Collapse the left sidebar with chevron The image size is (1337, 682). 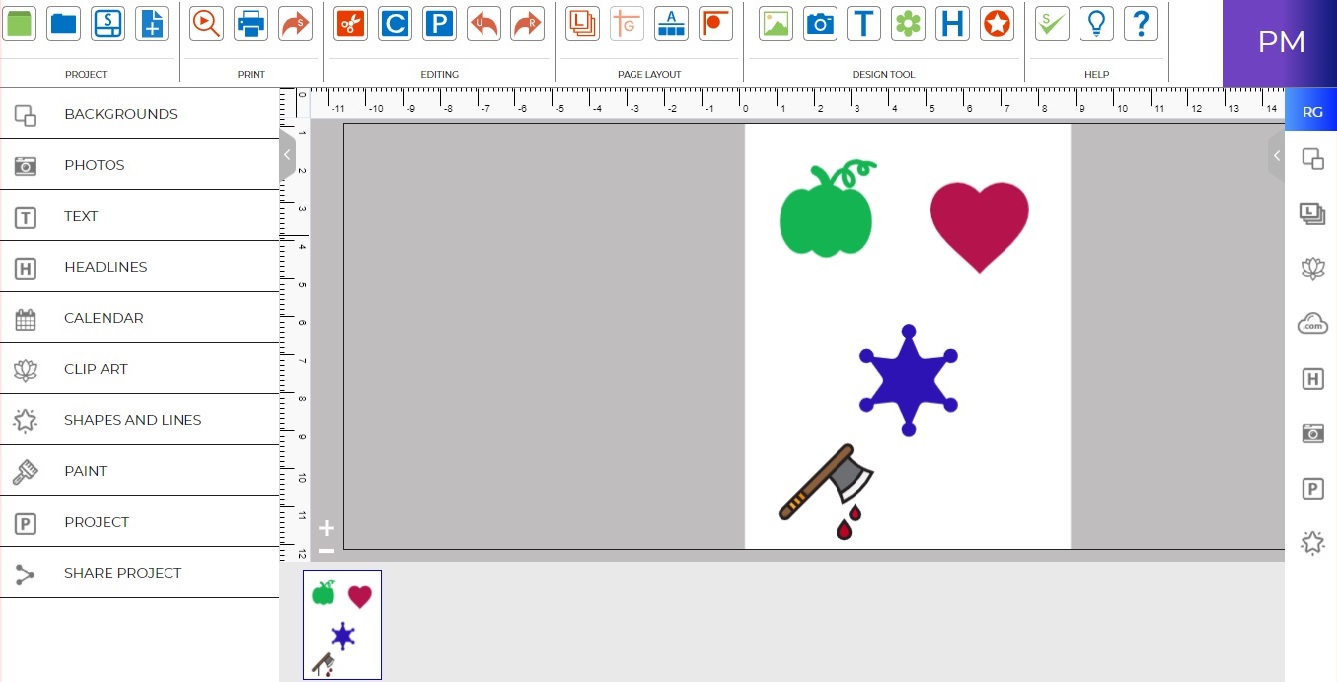point(287,155)
